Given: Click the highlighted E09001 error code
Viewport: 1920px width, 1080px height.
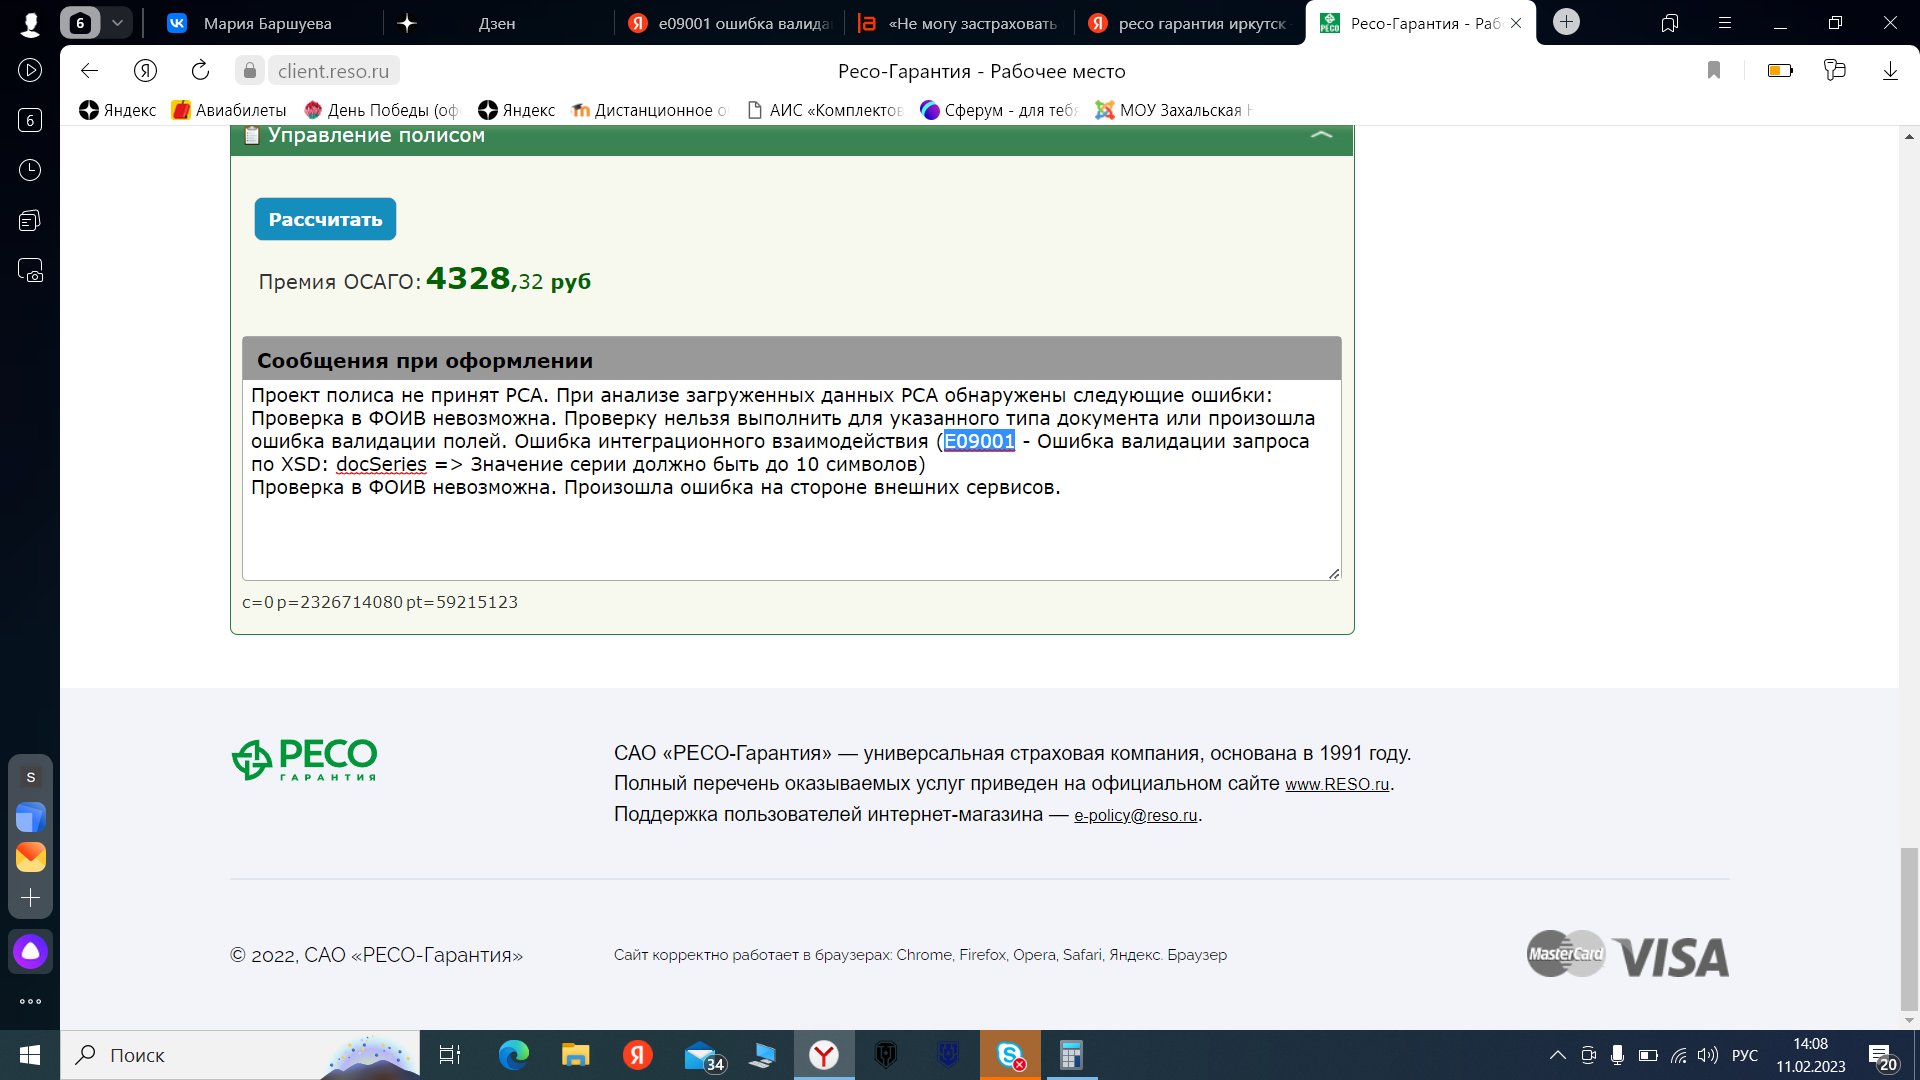Looking at the screenshot, I should pyautogui.click(x=979, y=441).
